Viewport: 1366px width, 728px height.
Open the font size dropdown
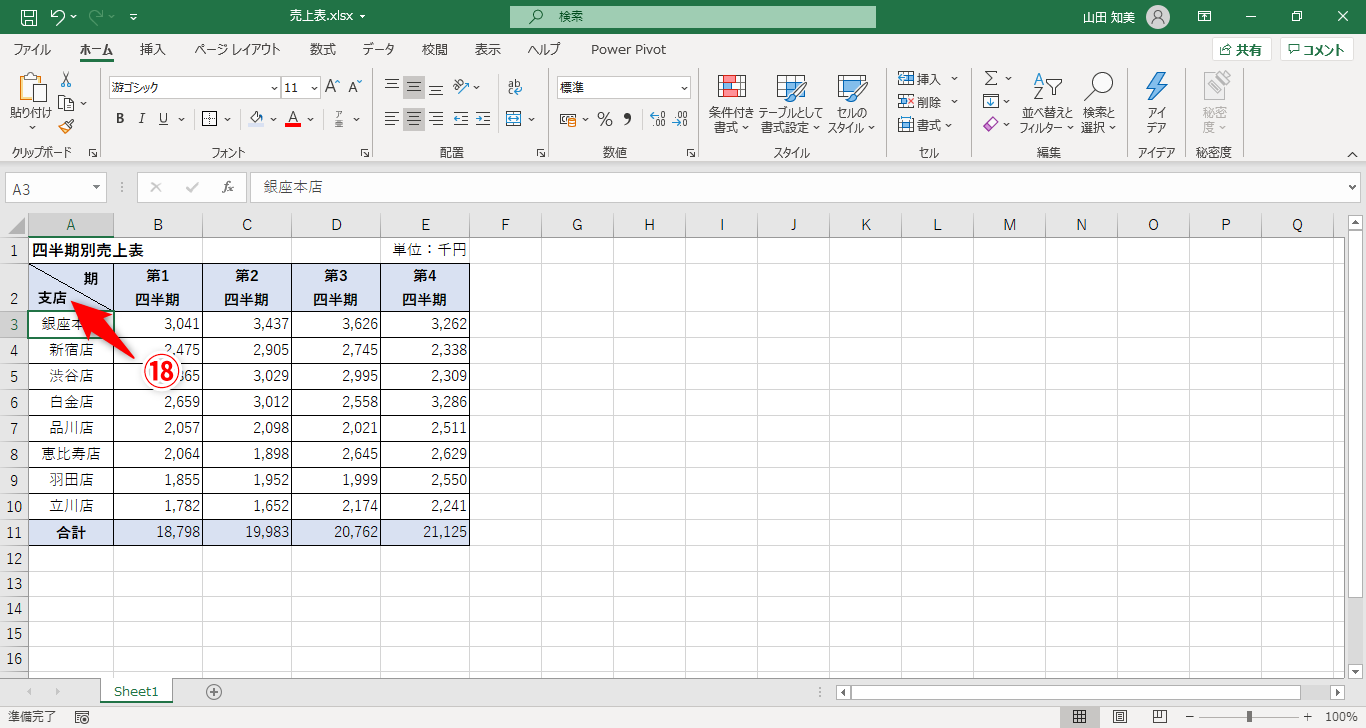point(315,88)
